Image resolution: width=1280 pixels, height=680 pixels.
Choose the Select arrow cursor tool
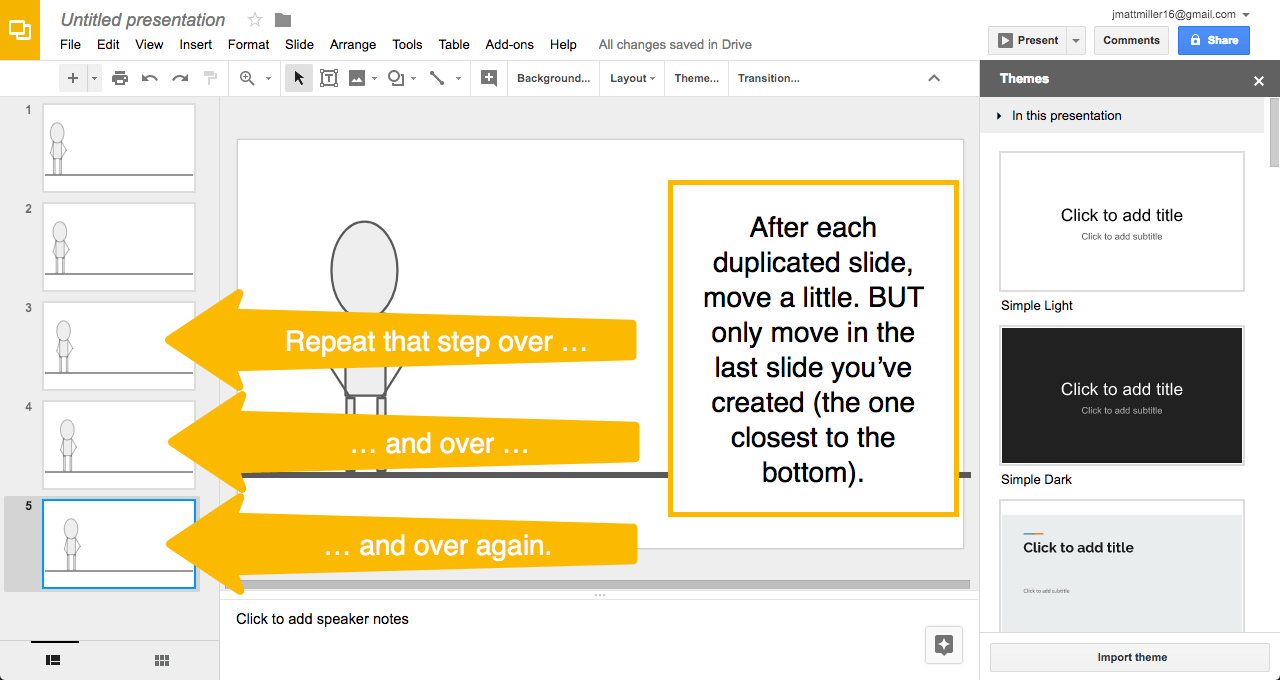tap(299, 78)
